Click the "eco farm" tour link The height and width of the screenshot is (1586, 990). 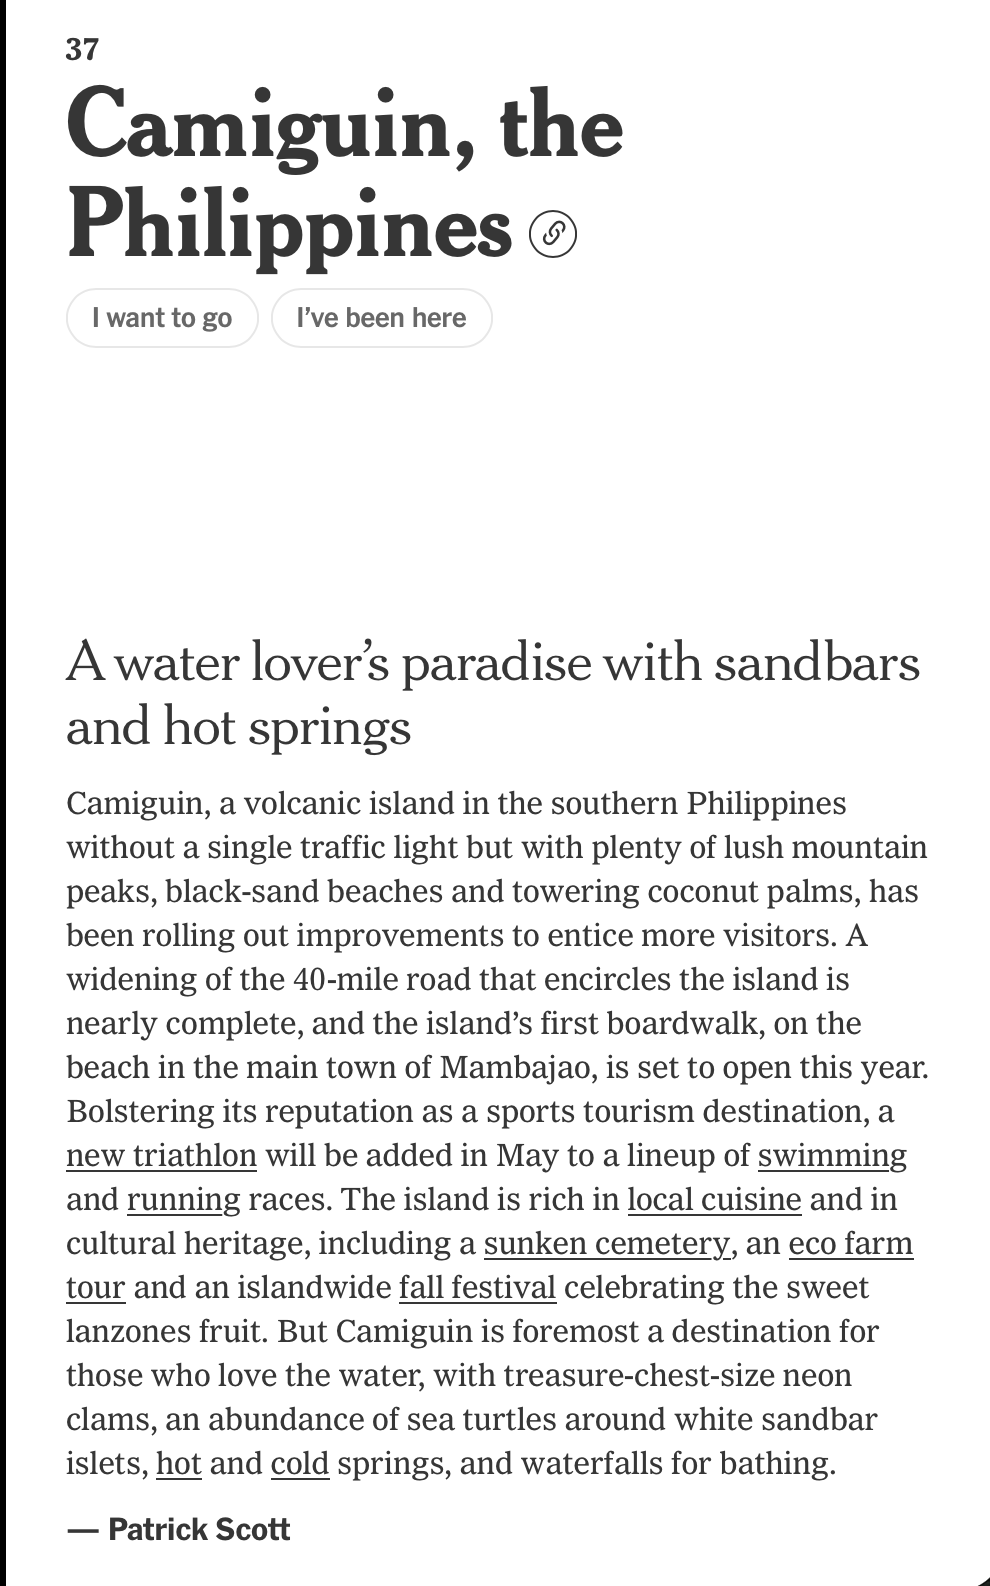tap(850, 1243)
